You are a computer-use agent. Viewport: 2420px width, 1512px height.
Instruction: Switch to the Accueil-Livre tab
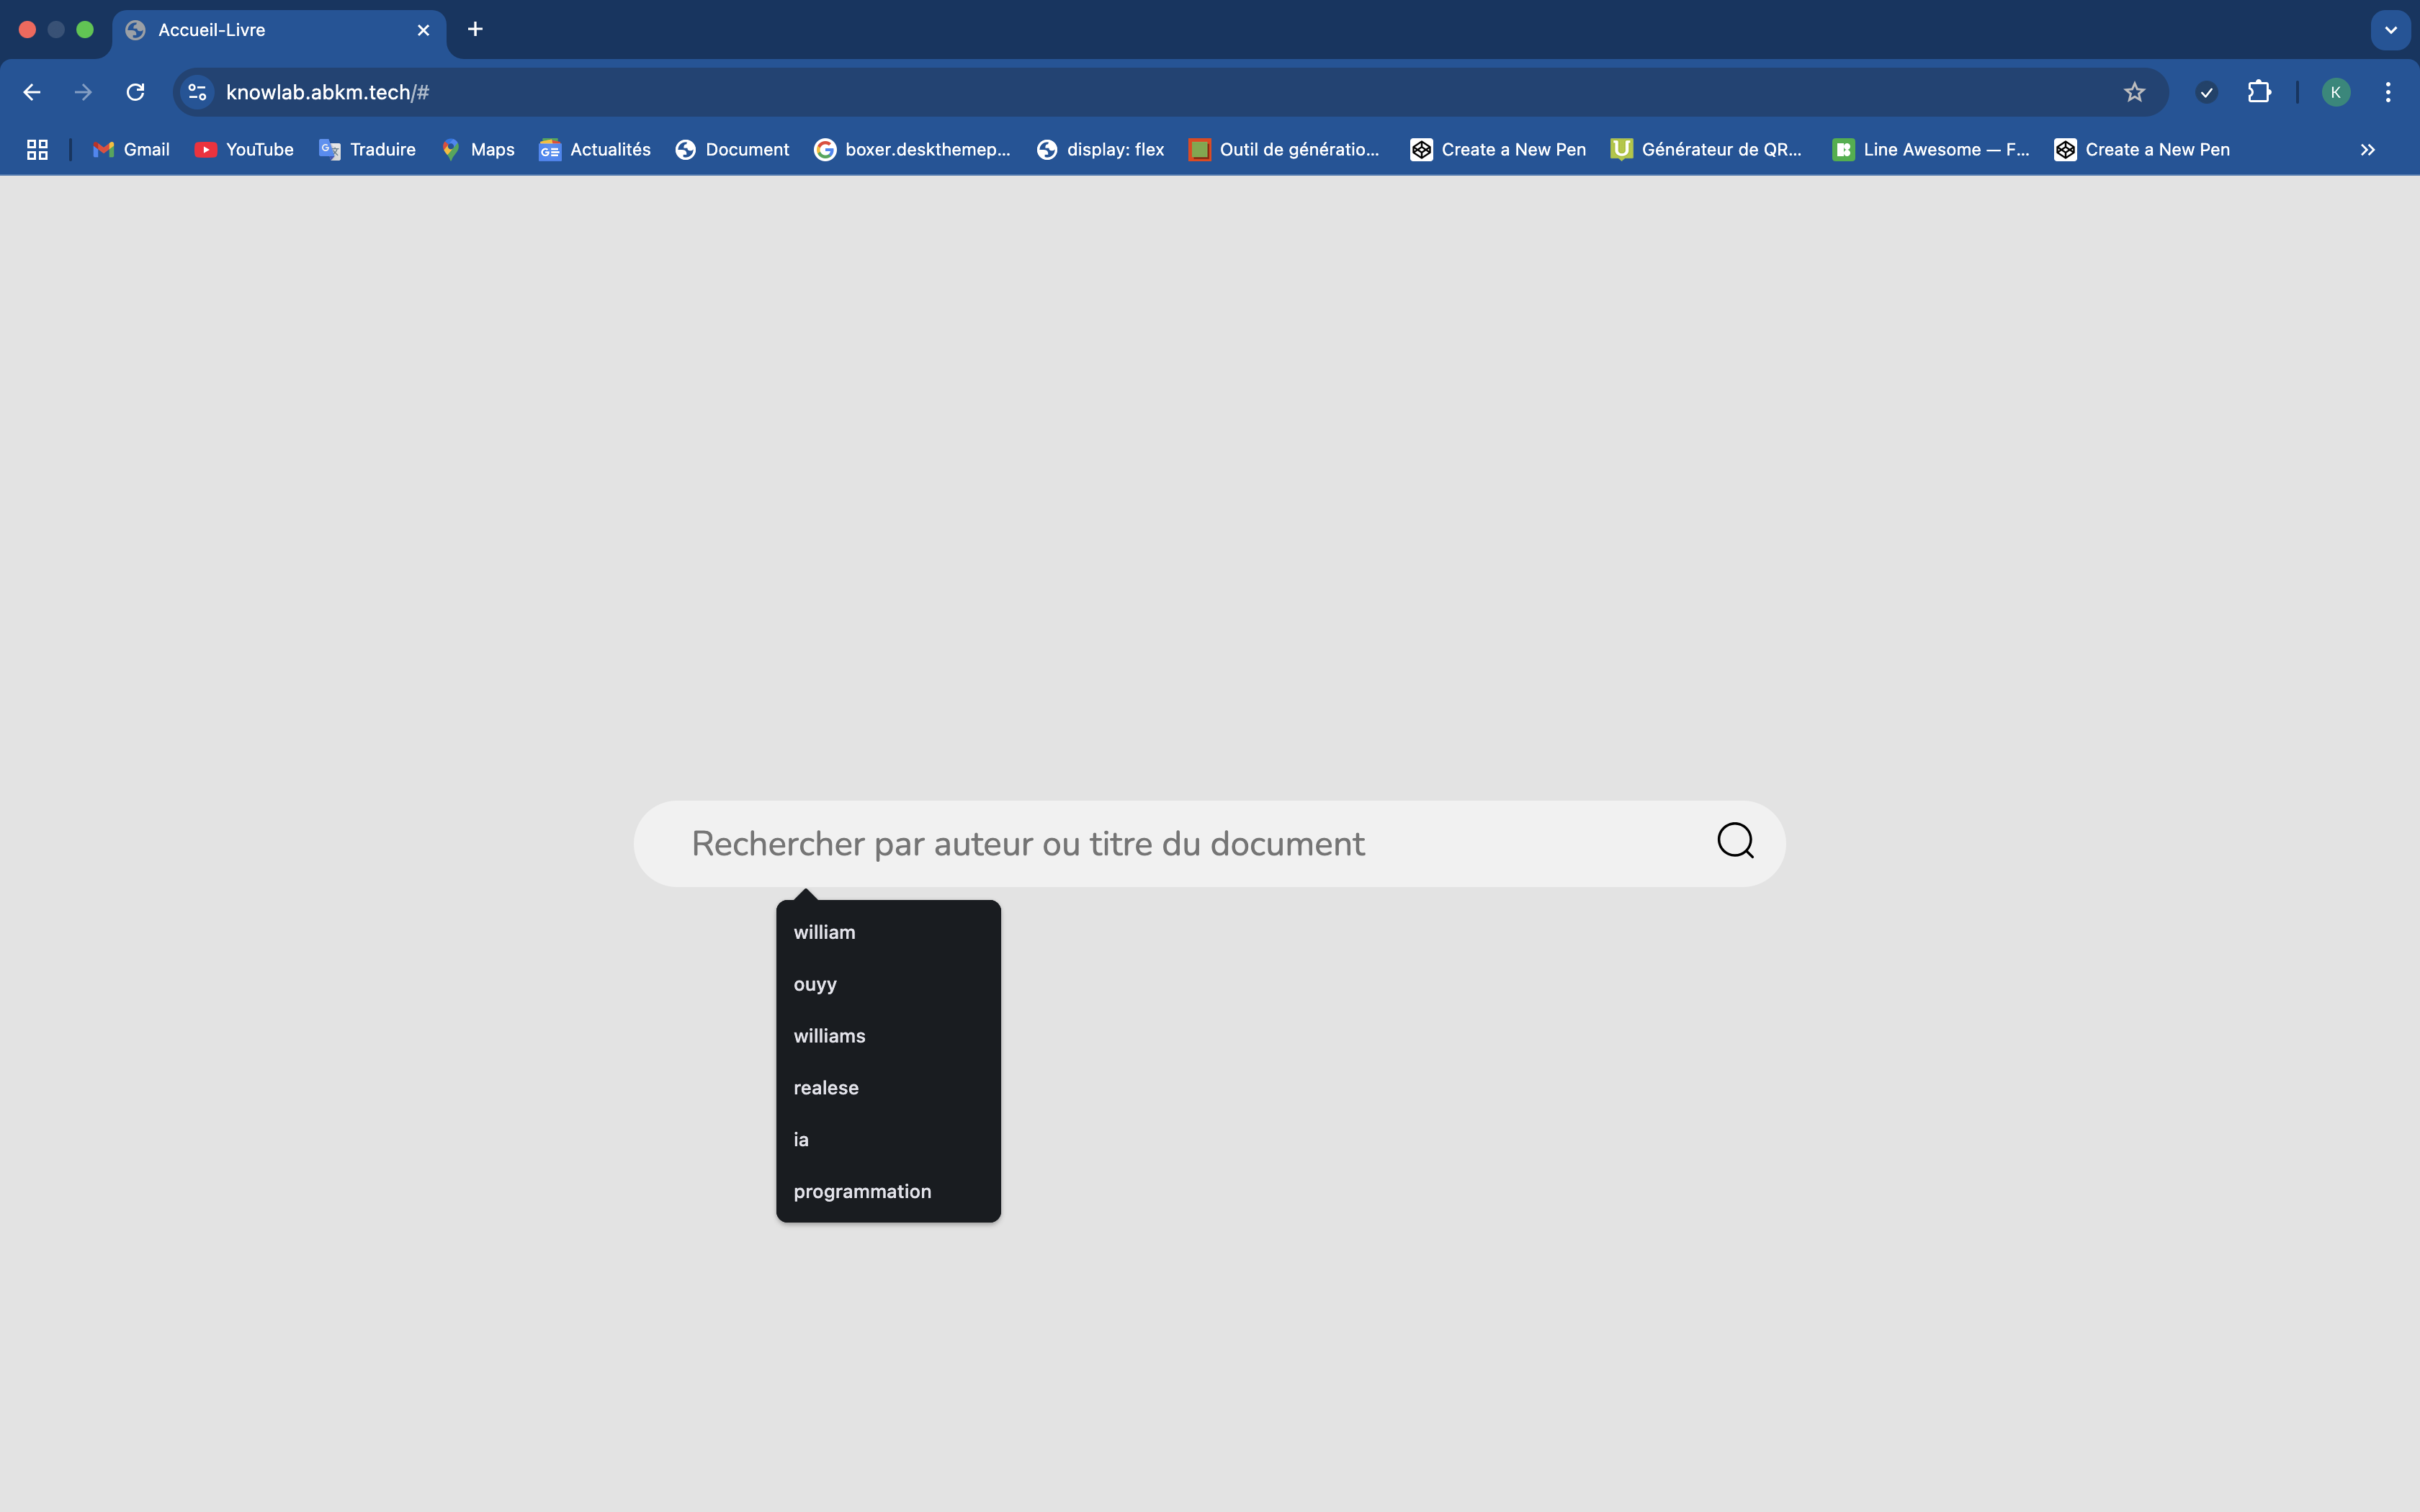click(x=279, y=30)
